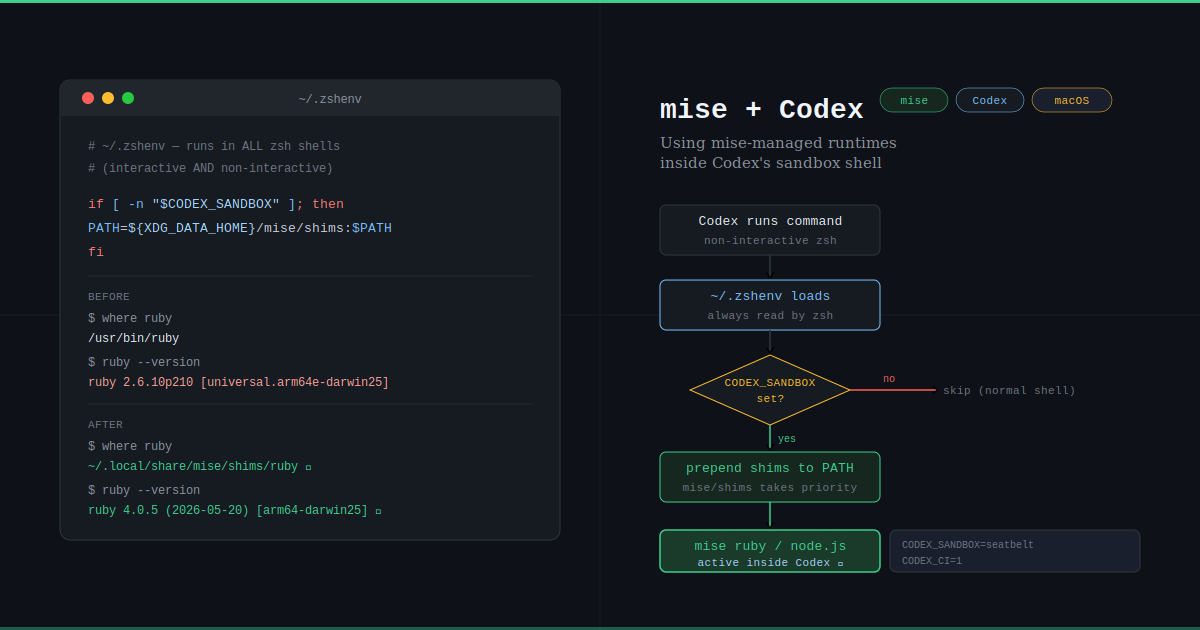The width and height of the screenshot is (1200, 630).
Task: Click '$ where ruby' under AFTER
Action: (x=130, y=446)
